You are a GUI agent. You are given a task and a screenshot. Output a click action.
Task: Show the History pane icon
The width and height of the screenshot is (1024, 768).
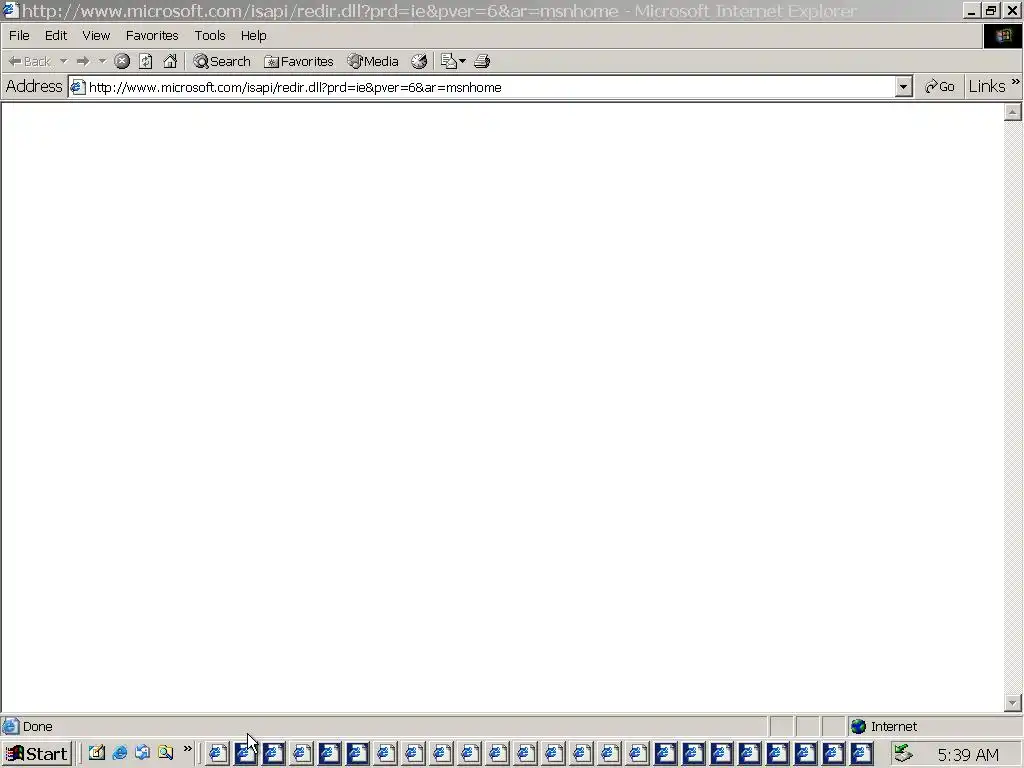419,61
